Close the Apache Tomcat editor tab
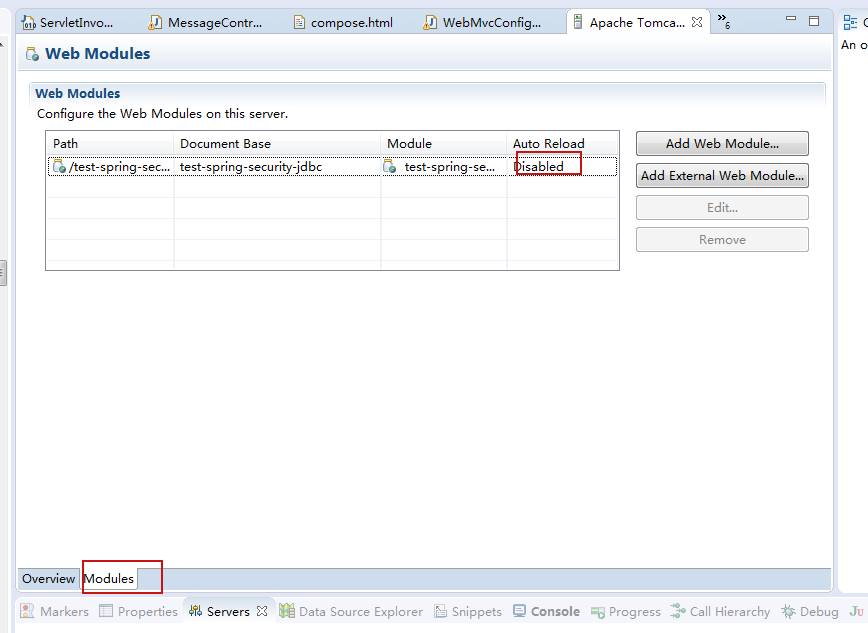This screenshot has width=868, height=633. (x=697, y=22)
